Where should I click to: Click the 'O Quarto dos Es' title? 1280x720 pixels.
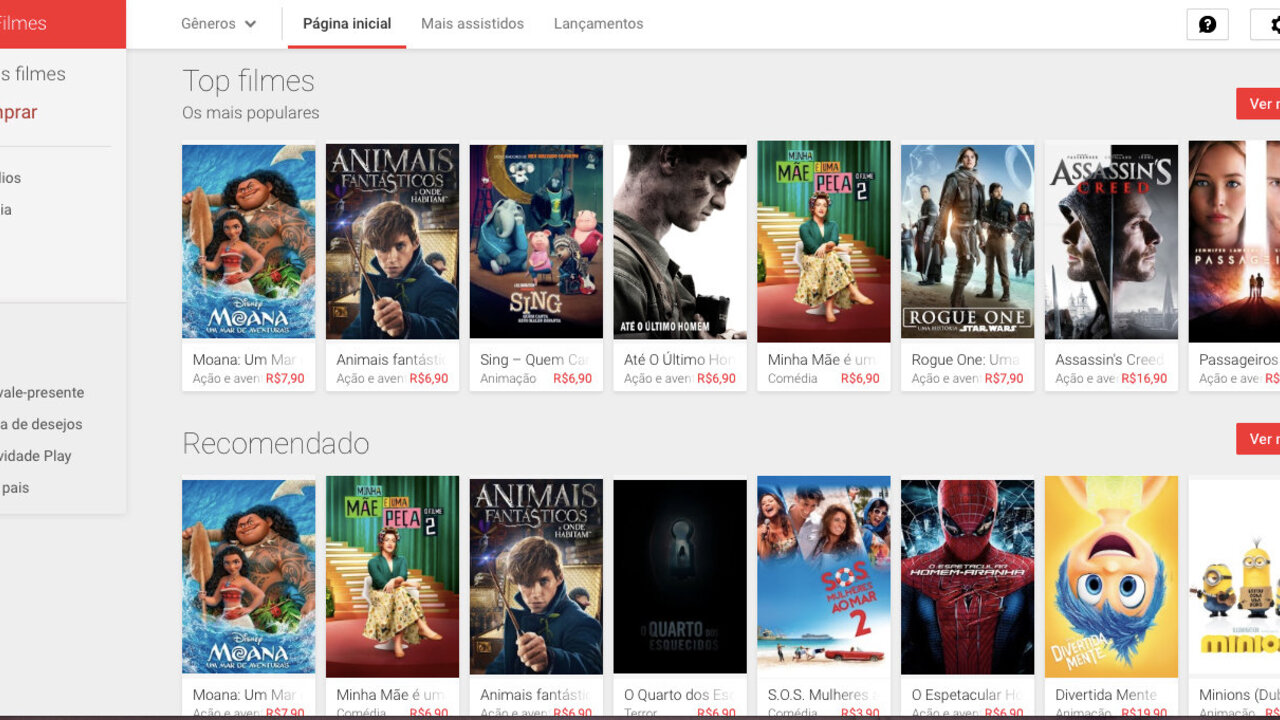[x=679, y=694]
